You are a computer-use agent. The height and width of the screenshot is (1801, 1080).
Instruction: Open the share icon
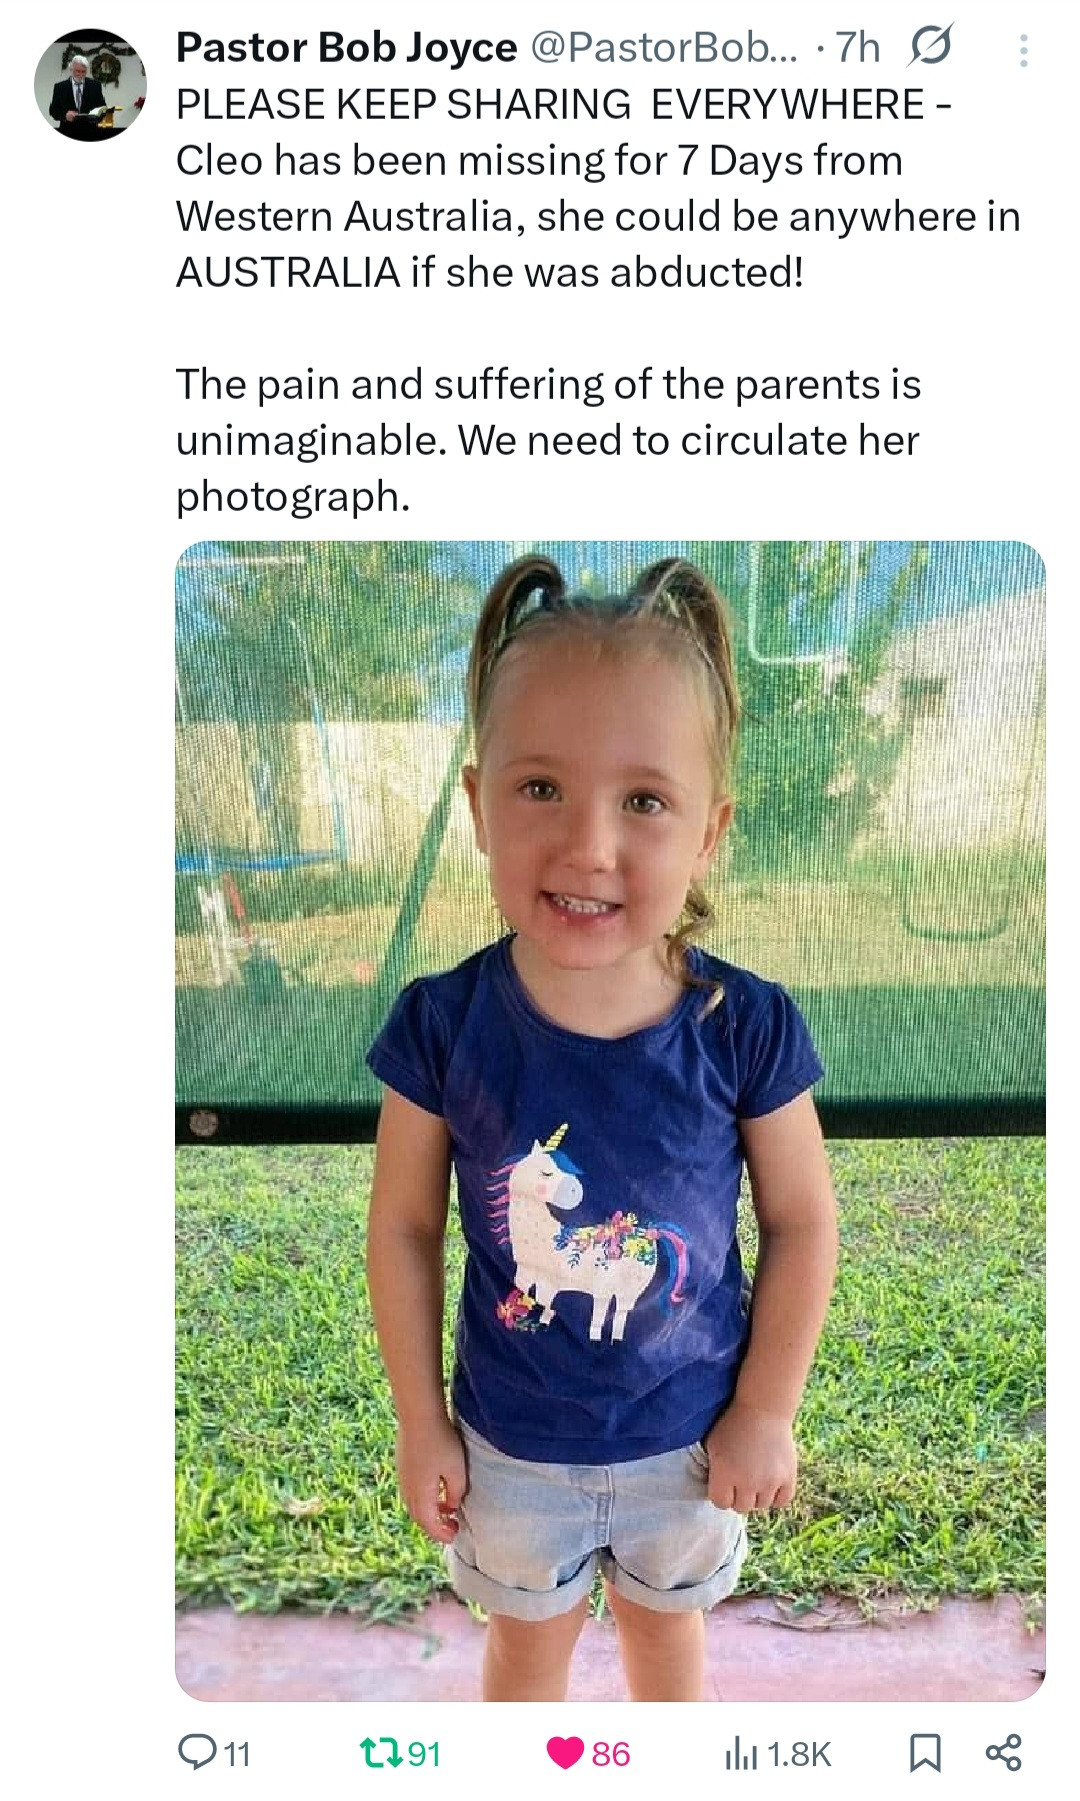click(1003, 1752)
